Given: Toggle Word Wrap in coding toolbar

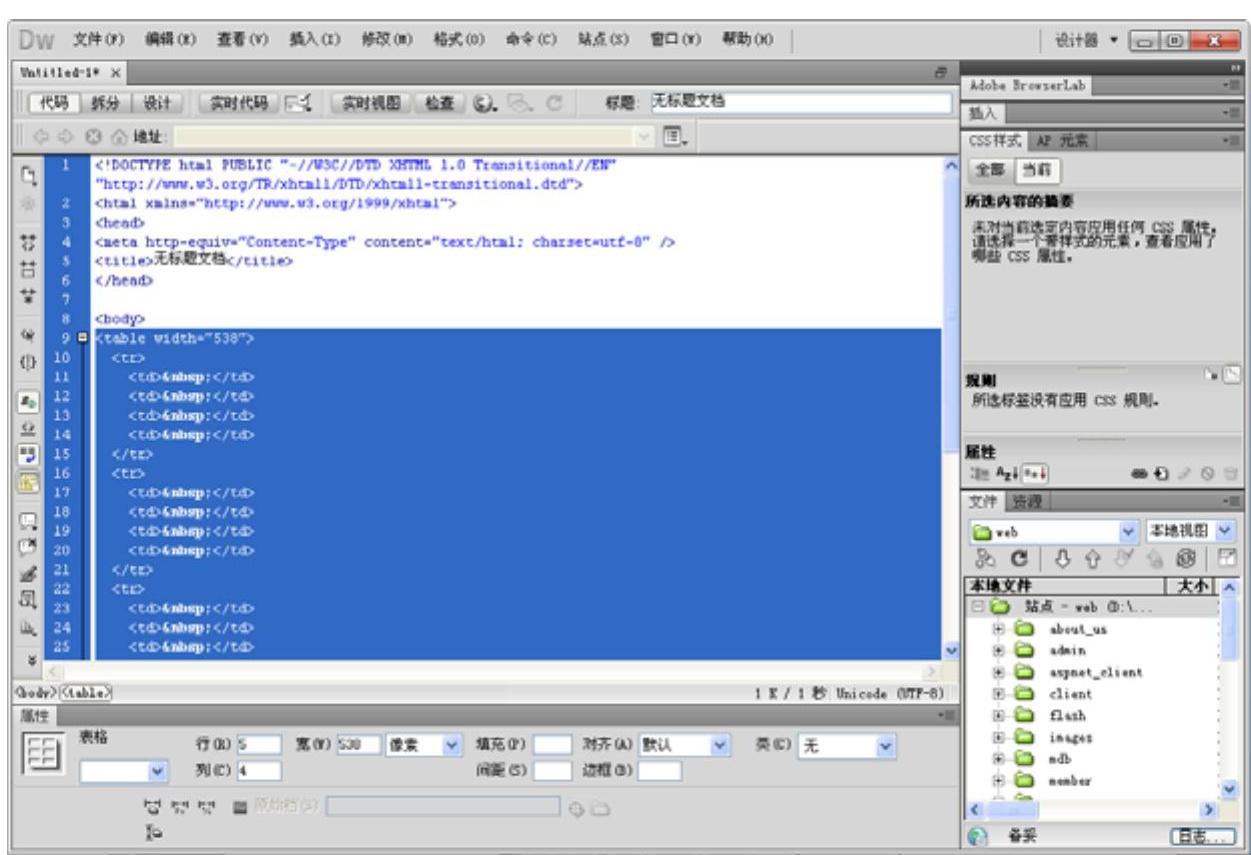Looking at the screenshot, I should (x=28, y=455).
